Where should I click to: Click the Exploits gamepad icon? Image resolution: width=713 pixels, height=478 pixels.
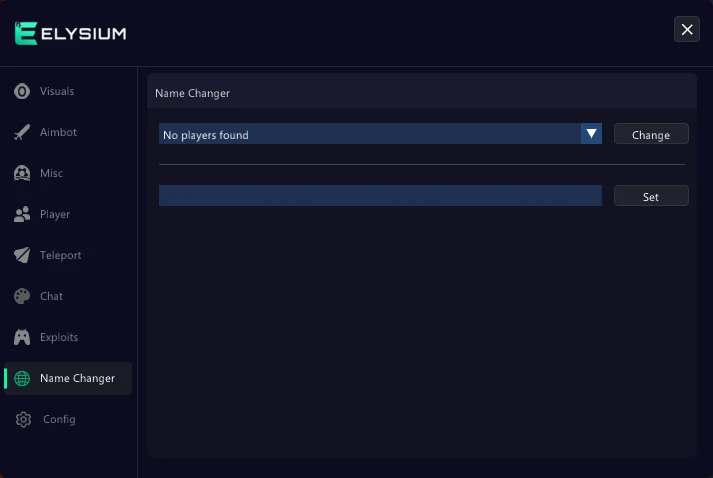click(22, 337)
